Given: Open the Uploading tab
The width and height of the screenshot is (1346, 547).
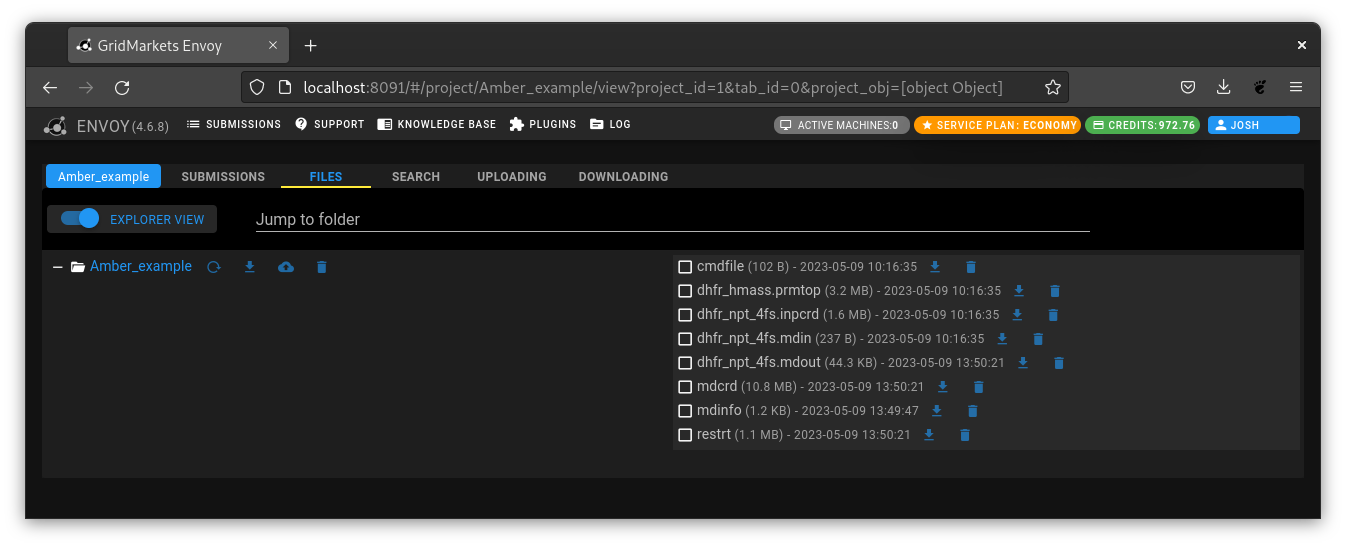Looking at the screenshot, I should (512, 177).
